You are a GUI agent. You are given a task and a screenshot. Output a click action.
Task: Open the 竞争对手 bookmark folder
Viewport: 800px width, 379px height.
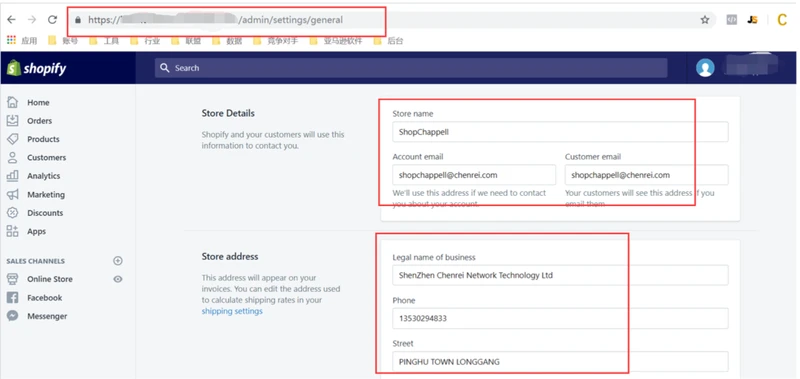pyautogui.click(x=276, y=41)
